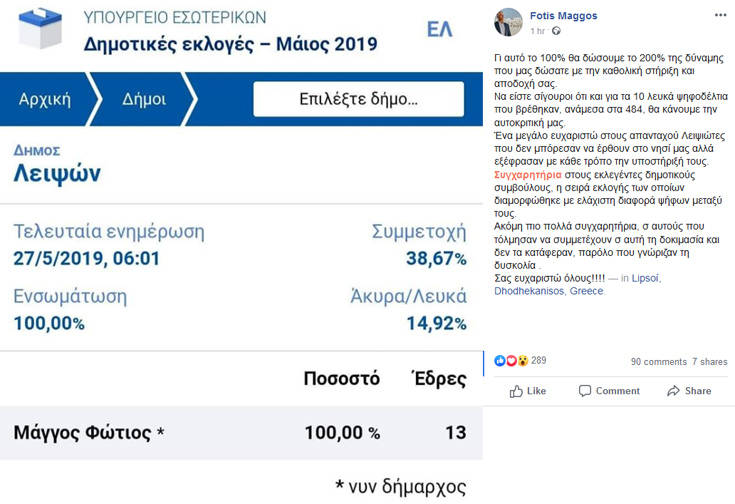Select the Μάγγος Φώτιος candidate row
The height and width of the screenshot is (504, 735).
coord(240,433)
